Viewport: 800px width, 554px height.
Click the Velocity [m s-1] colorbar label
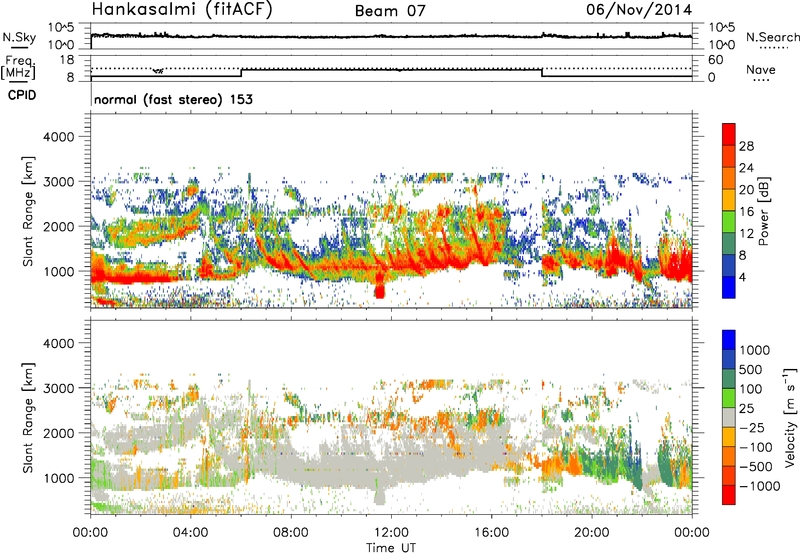click(x=790, y=417)
